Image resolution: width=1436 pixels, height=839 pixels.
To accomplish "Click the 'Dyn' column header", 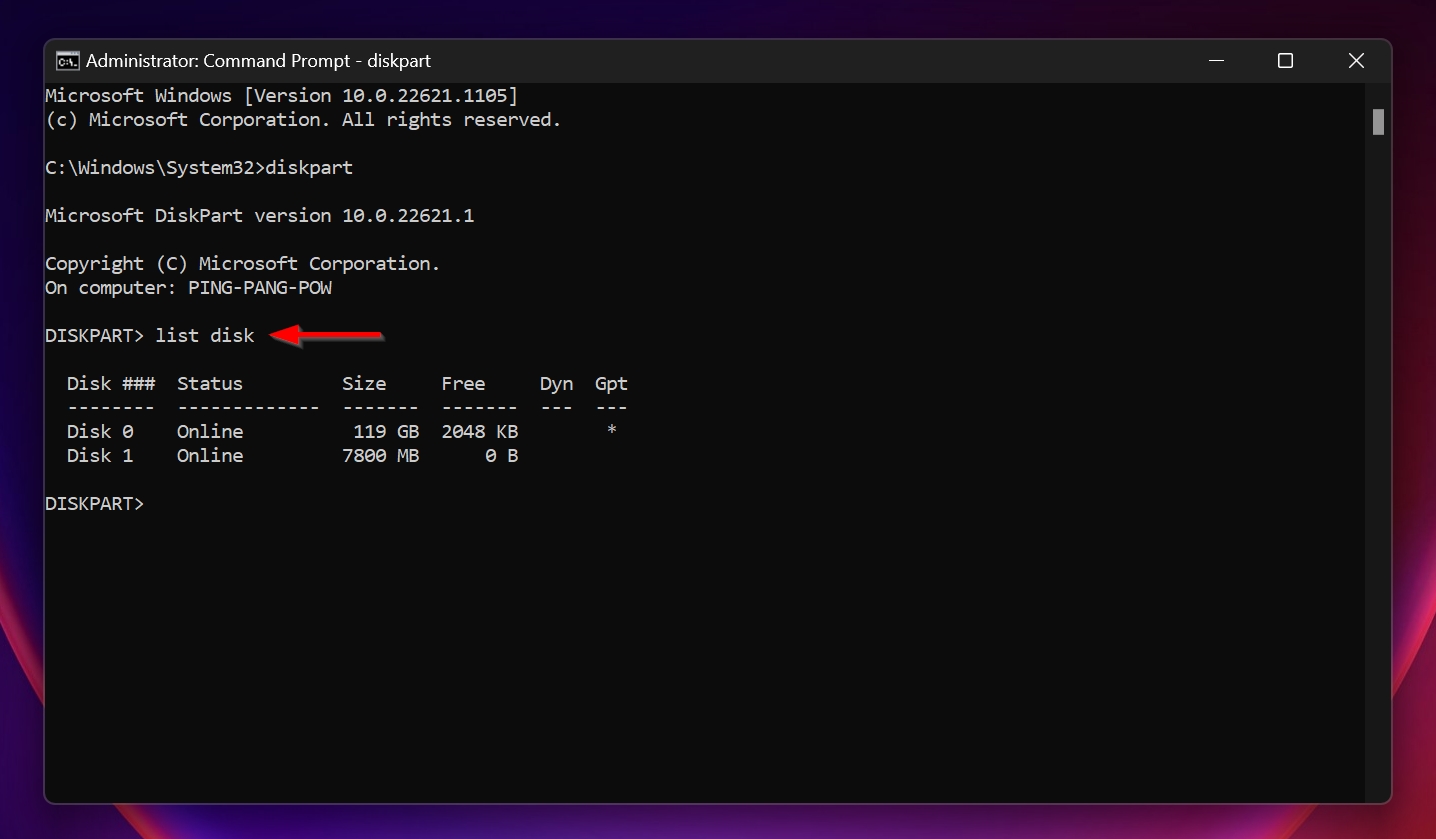I will (557, 384).
